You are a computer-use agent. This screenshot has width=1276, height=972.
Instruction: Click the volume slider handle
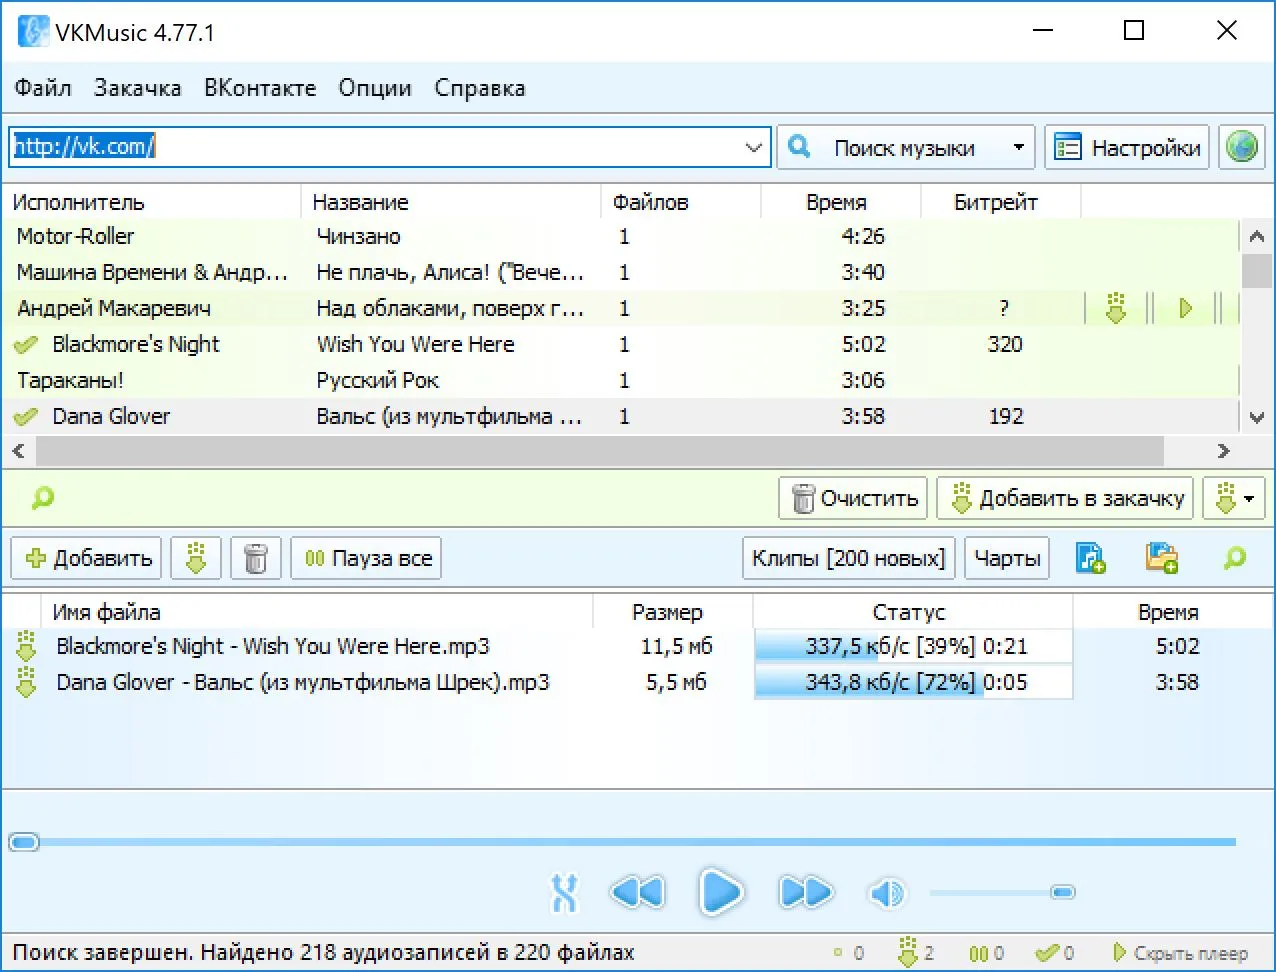[1063, 892]
